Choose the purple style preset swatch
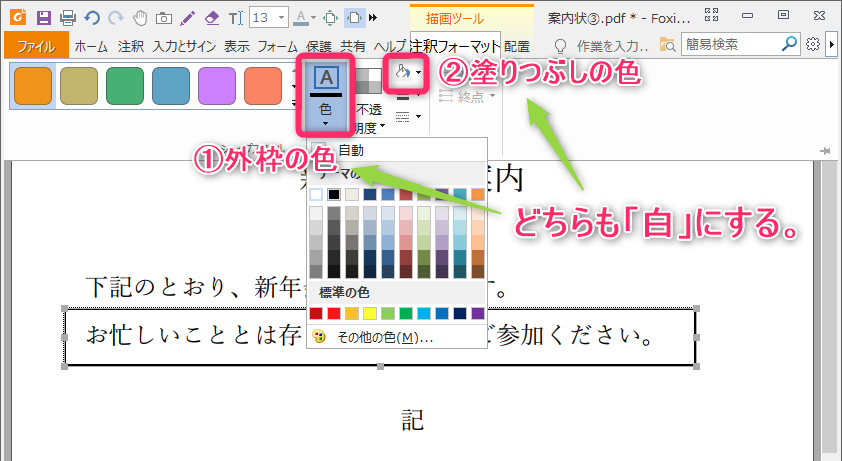This screenshot has width=842, height=461. [217, 87]
